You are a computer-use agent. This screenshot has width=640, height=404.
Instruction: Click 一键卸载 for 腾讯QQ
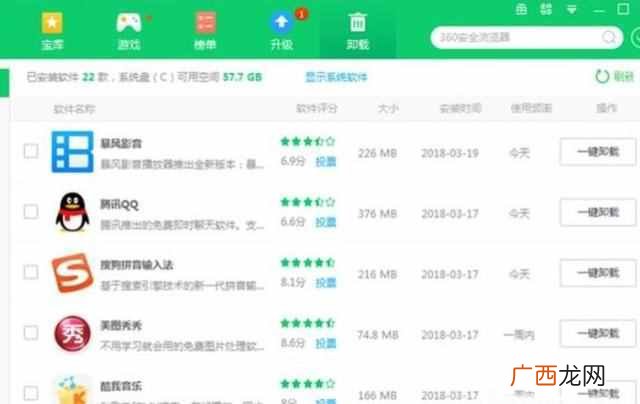click(598, 212)
